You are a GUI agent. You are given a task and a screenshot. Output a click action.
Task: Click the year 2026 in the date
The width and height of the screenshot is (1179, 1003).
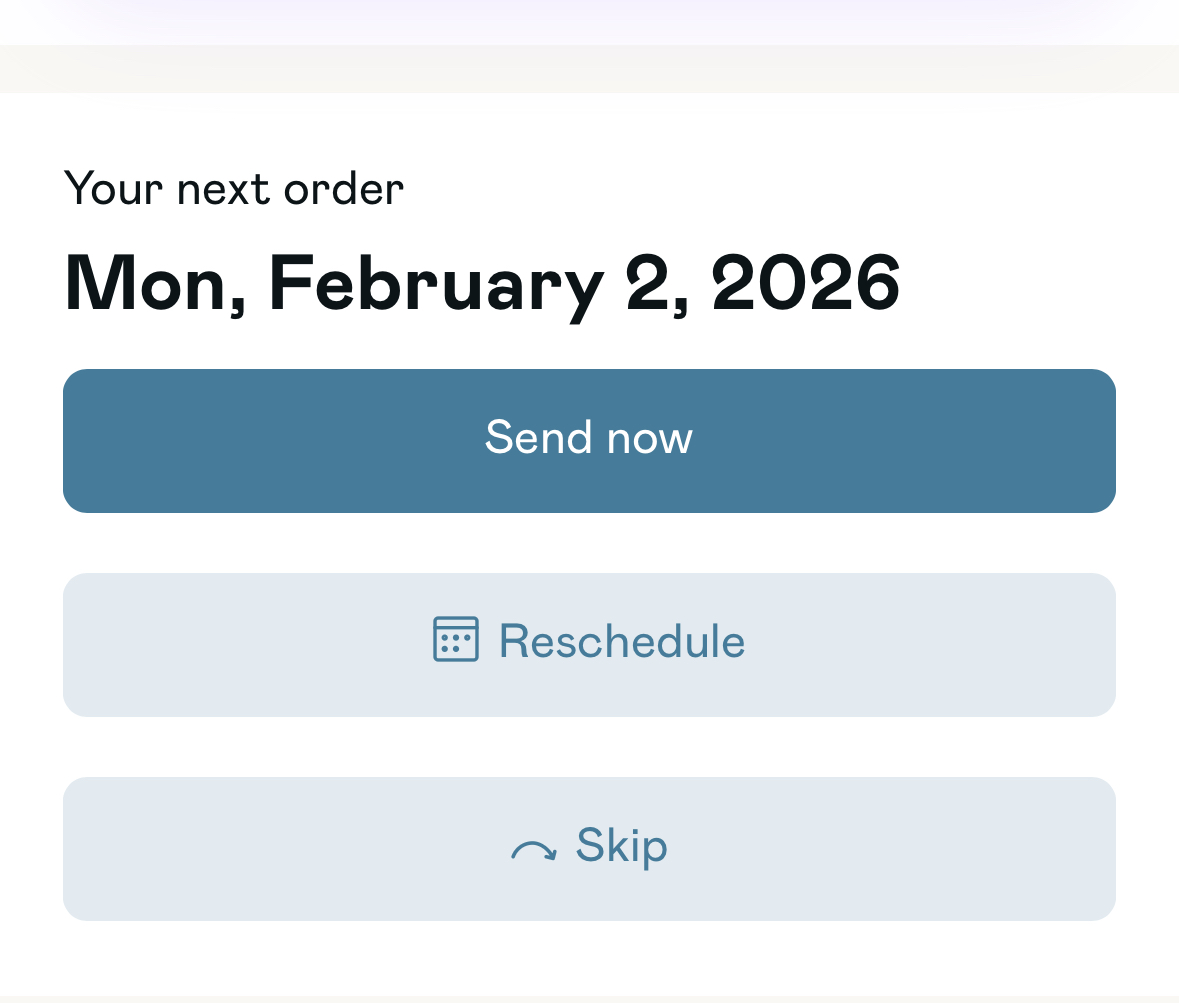click(x=805, y=283)
